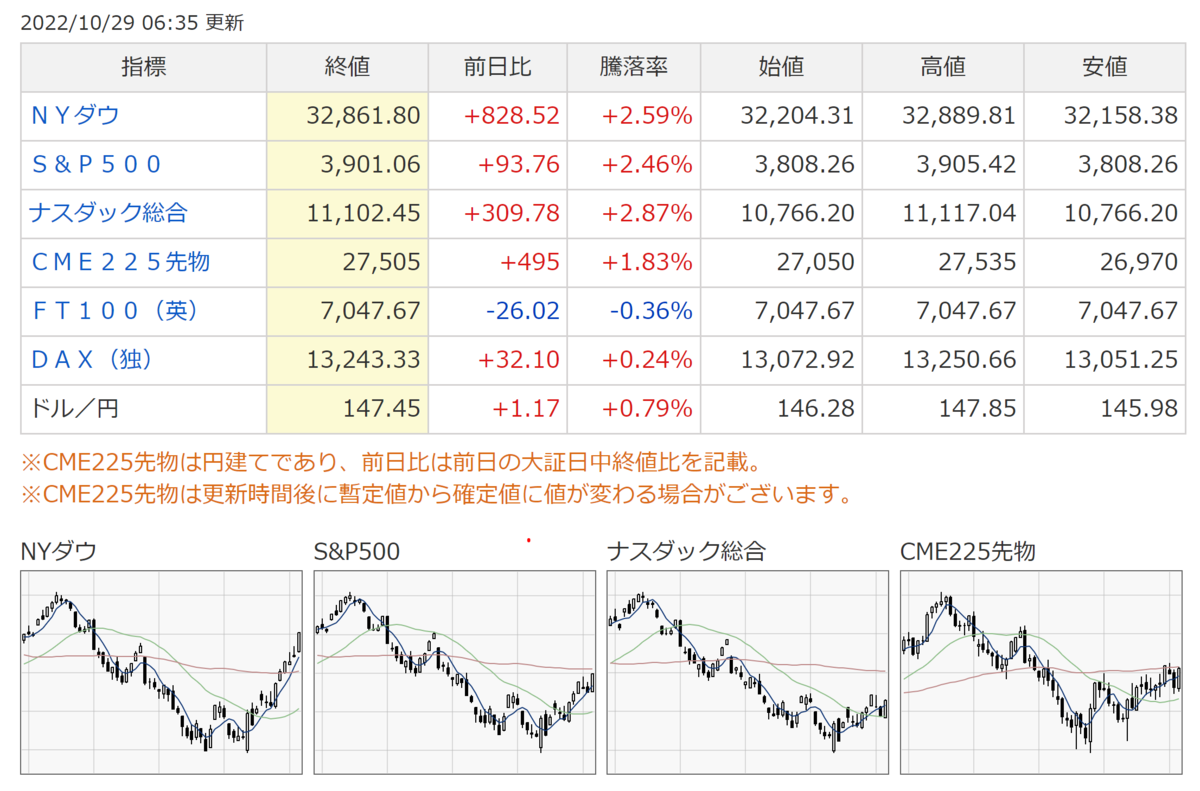Click the 終値 column header

pos(347,67)
